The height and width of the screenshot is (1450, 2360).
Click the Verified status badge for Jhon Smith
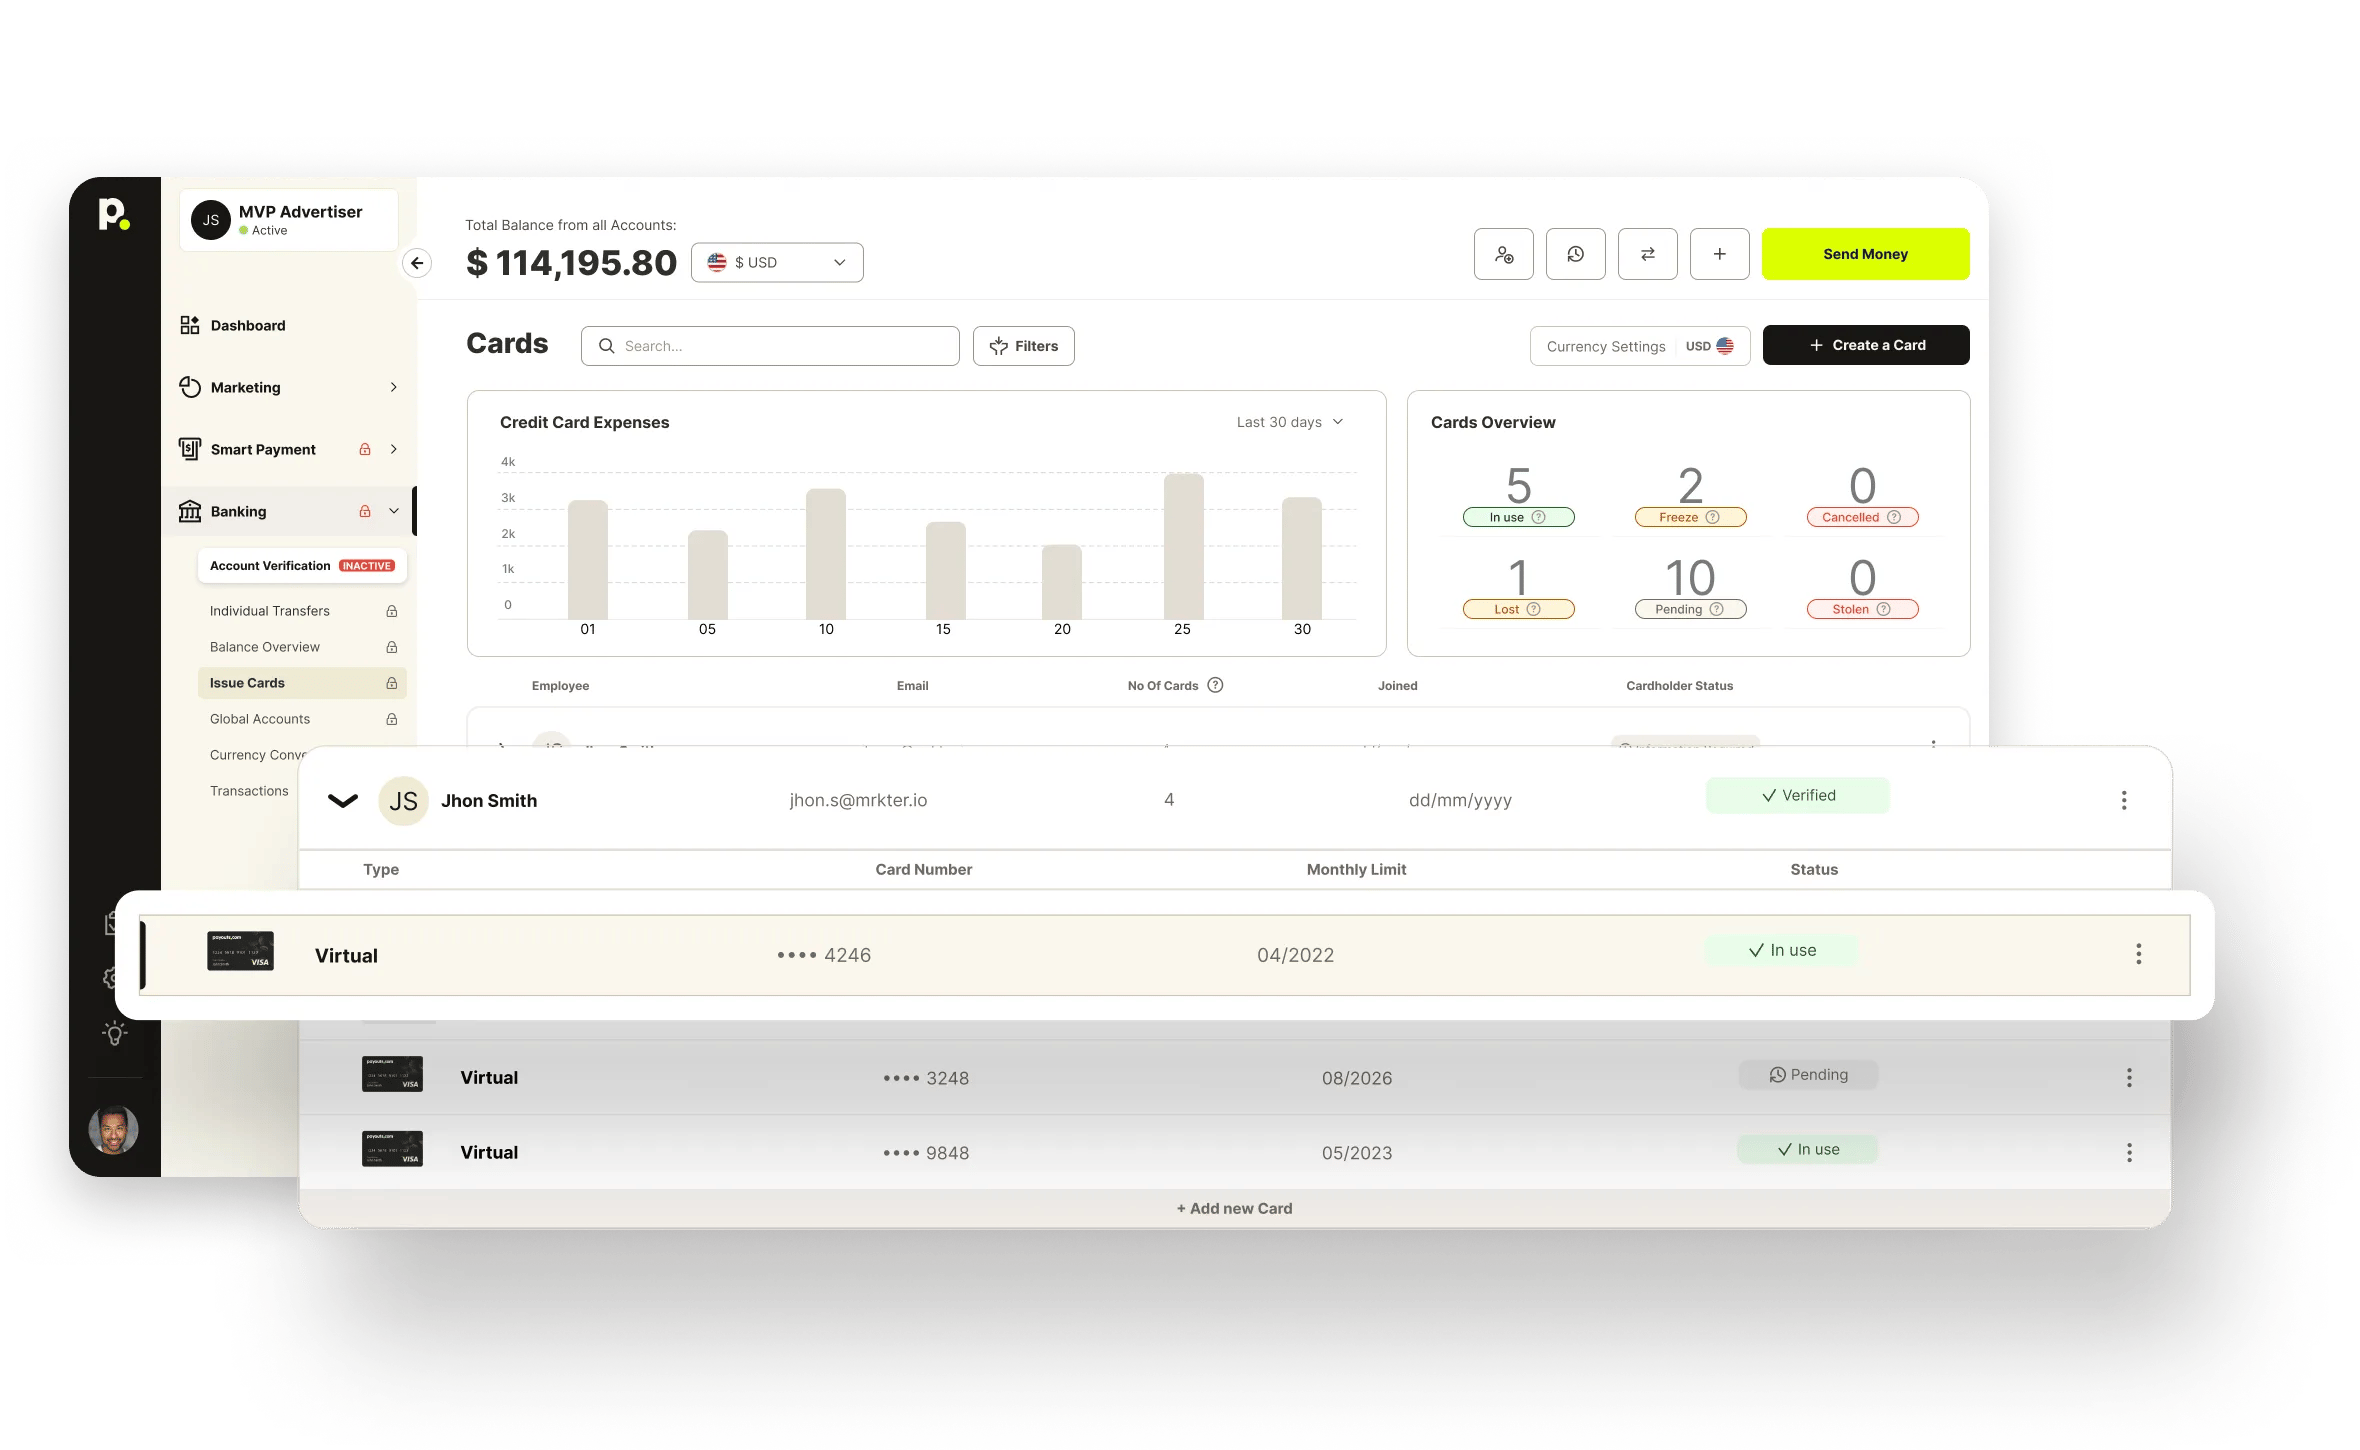pyautogui.click(x=1797, y=795)
